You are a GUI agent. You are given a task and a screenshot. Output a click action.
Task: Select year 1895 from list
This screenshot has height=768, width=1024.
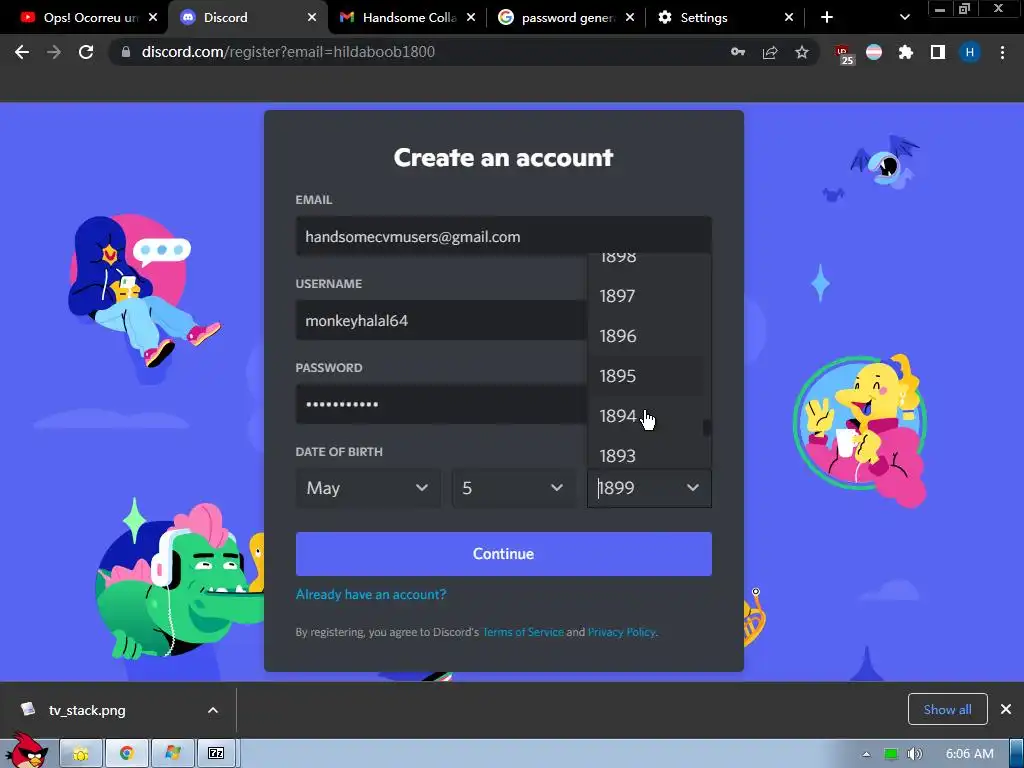click(x=647, y=376)
